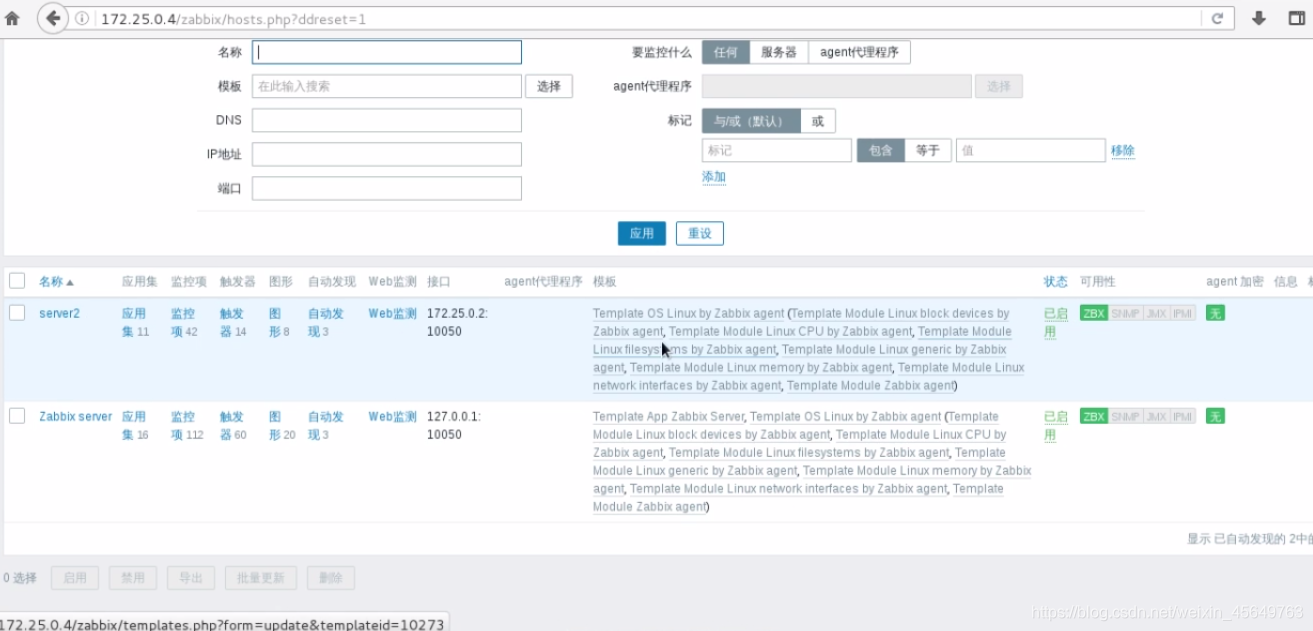Click the 名称 filter input field

tap(387, 52)
